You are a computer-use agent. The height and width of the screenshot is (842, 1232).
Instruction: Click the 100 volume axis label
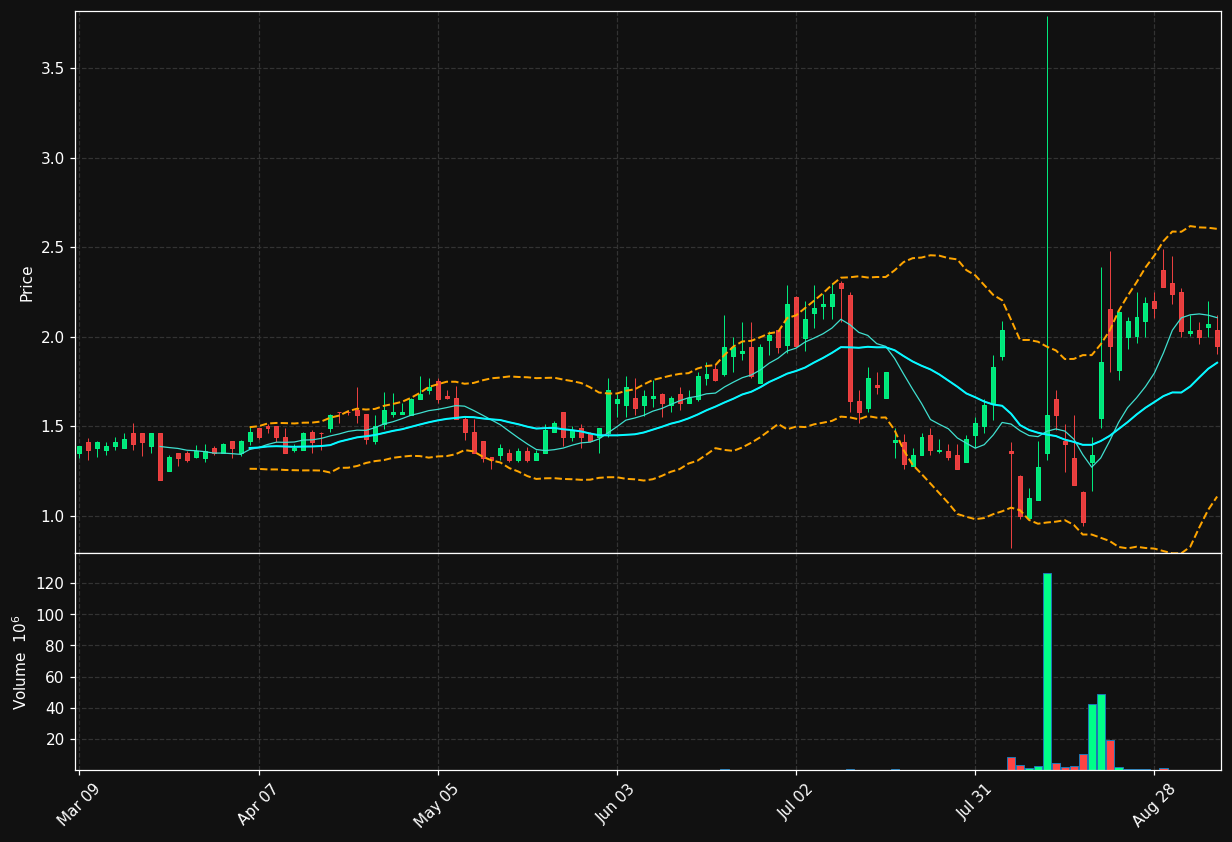click(51, 615)
